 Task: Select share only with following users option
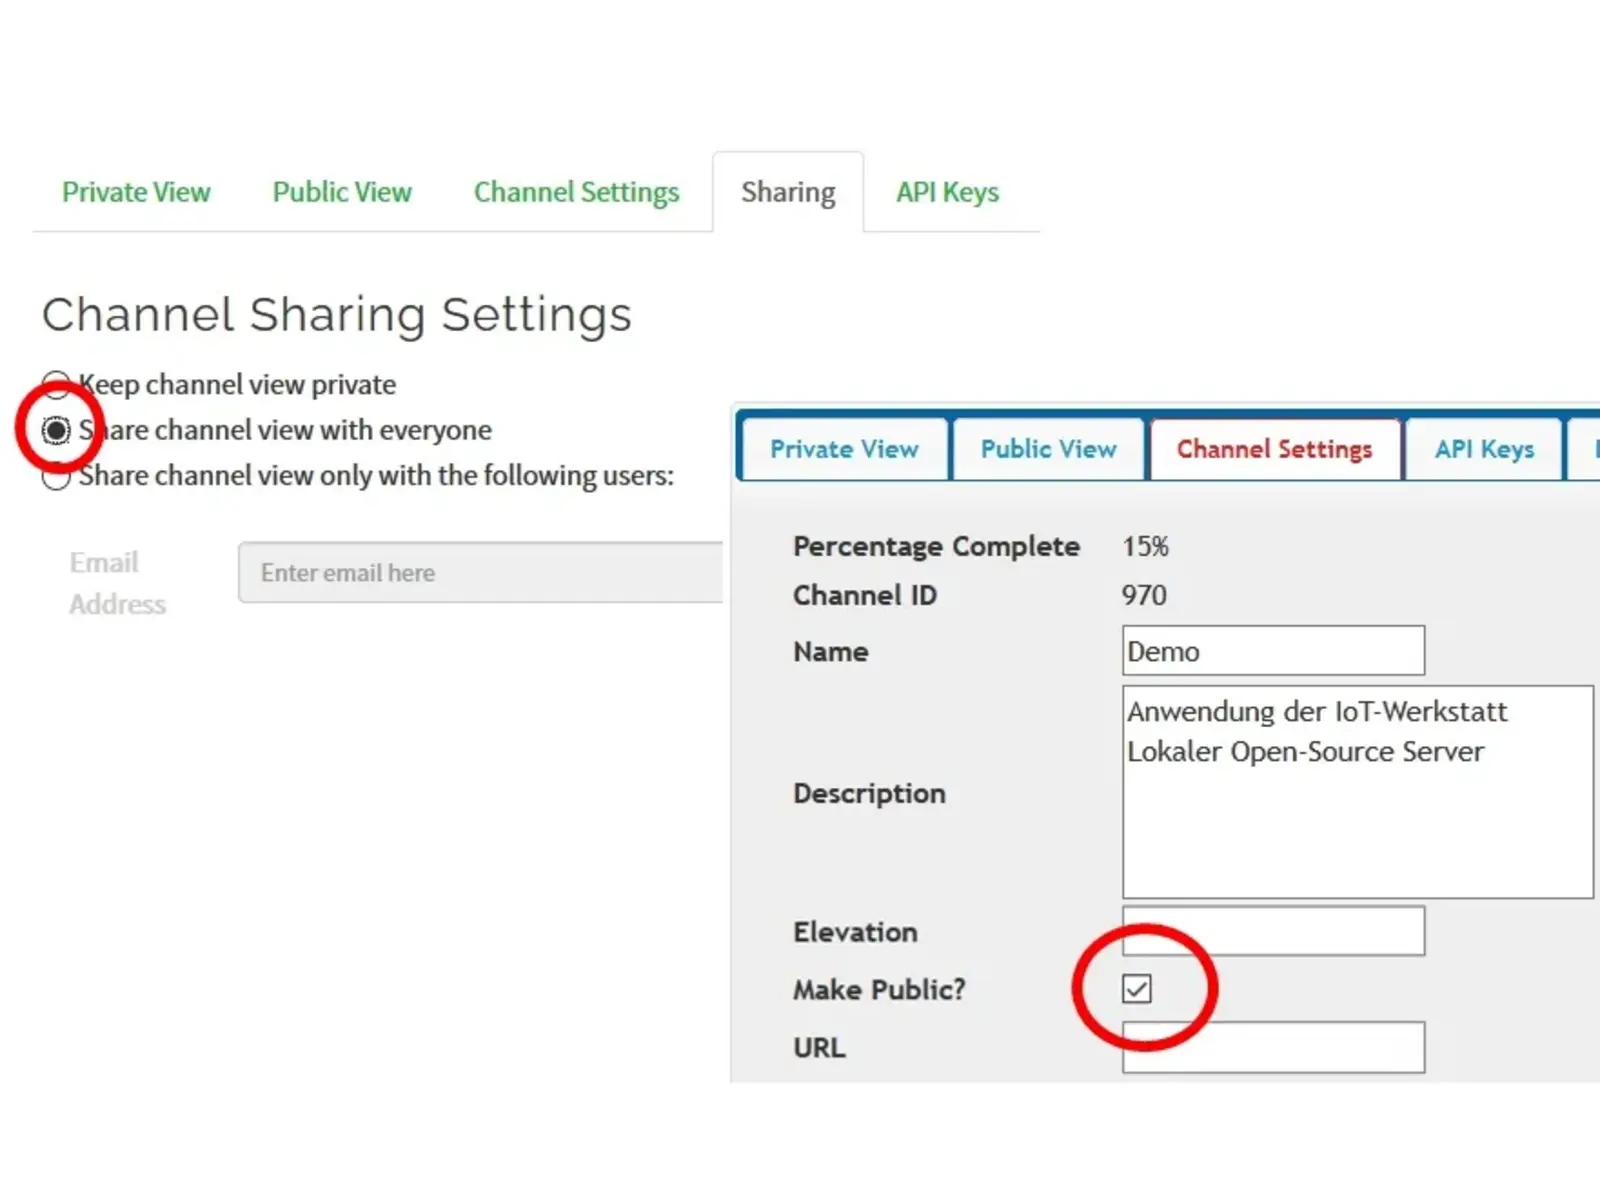[x=56, y=476]
